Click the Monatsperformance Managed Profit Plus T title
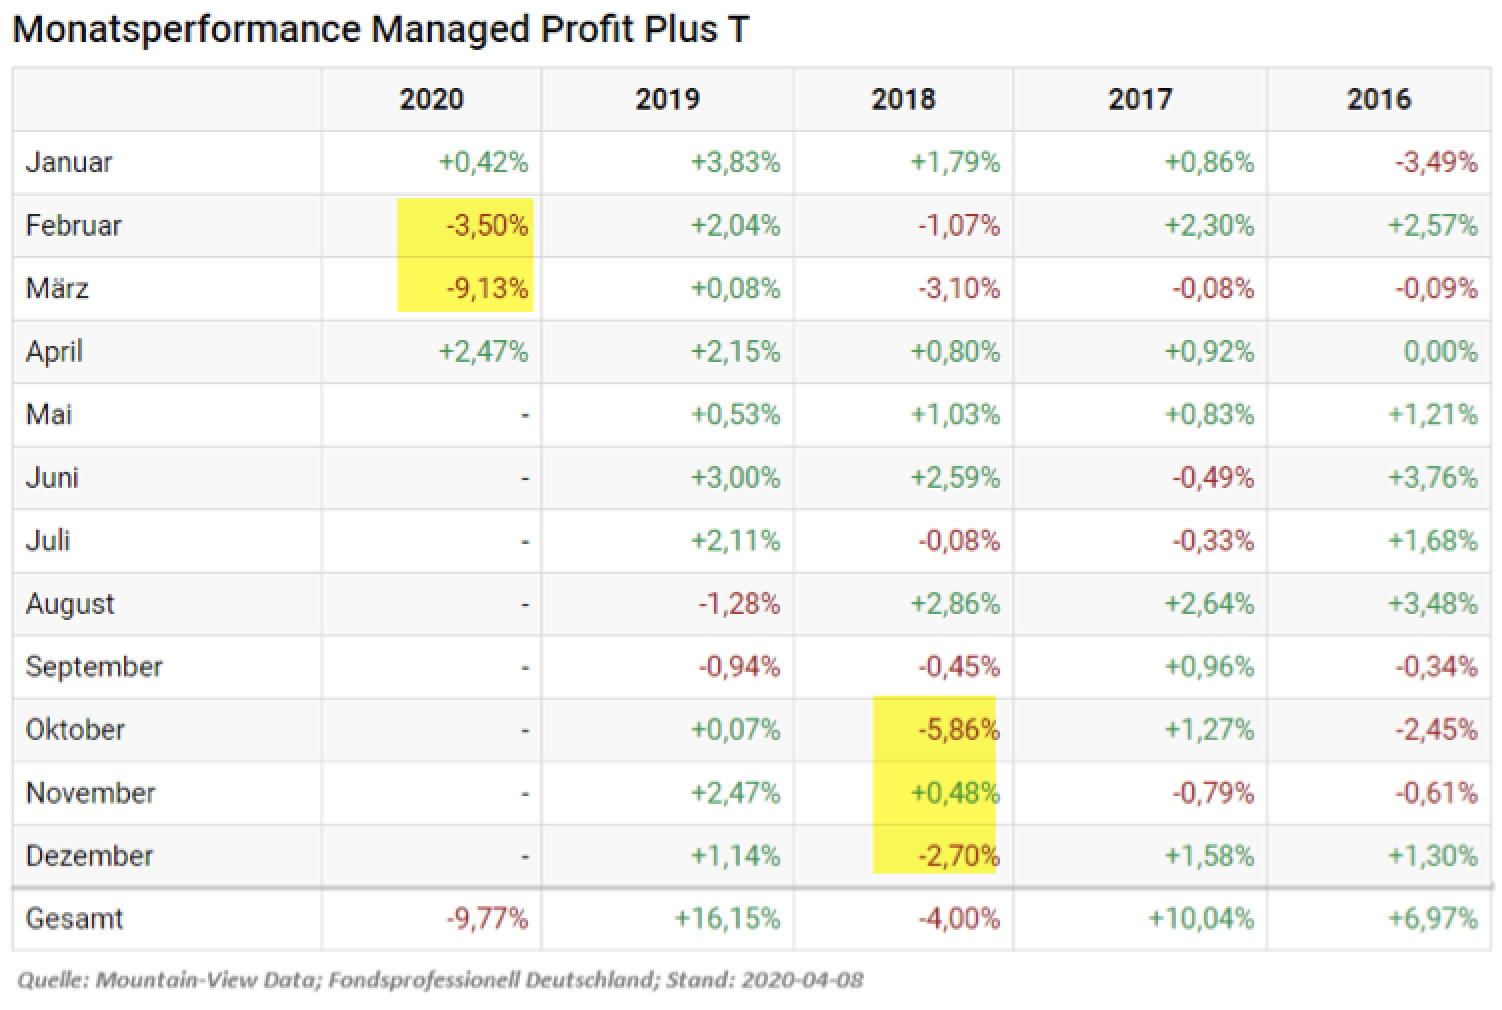The width and height of the screenshot is (1502, 1010). [x=380, y=29]
